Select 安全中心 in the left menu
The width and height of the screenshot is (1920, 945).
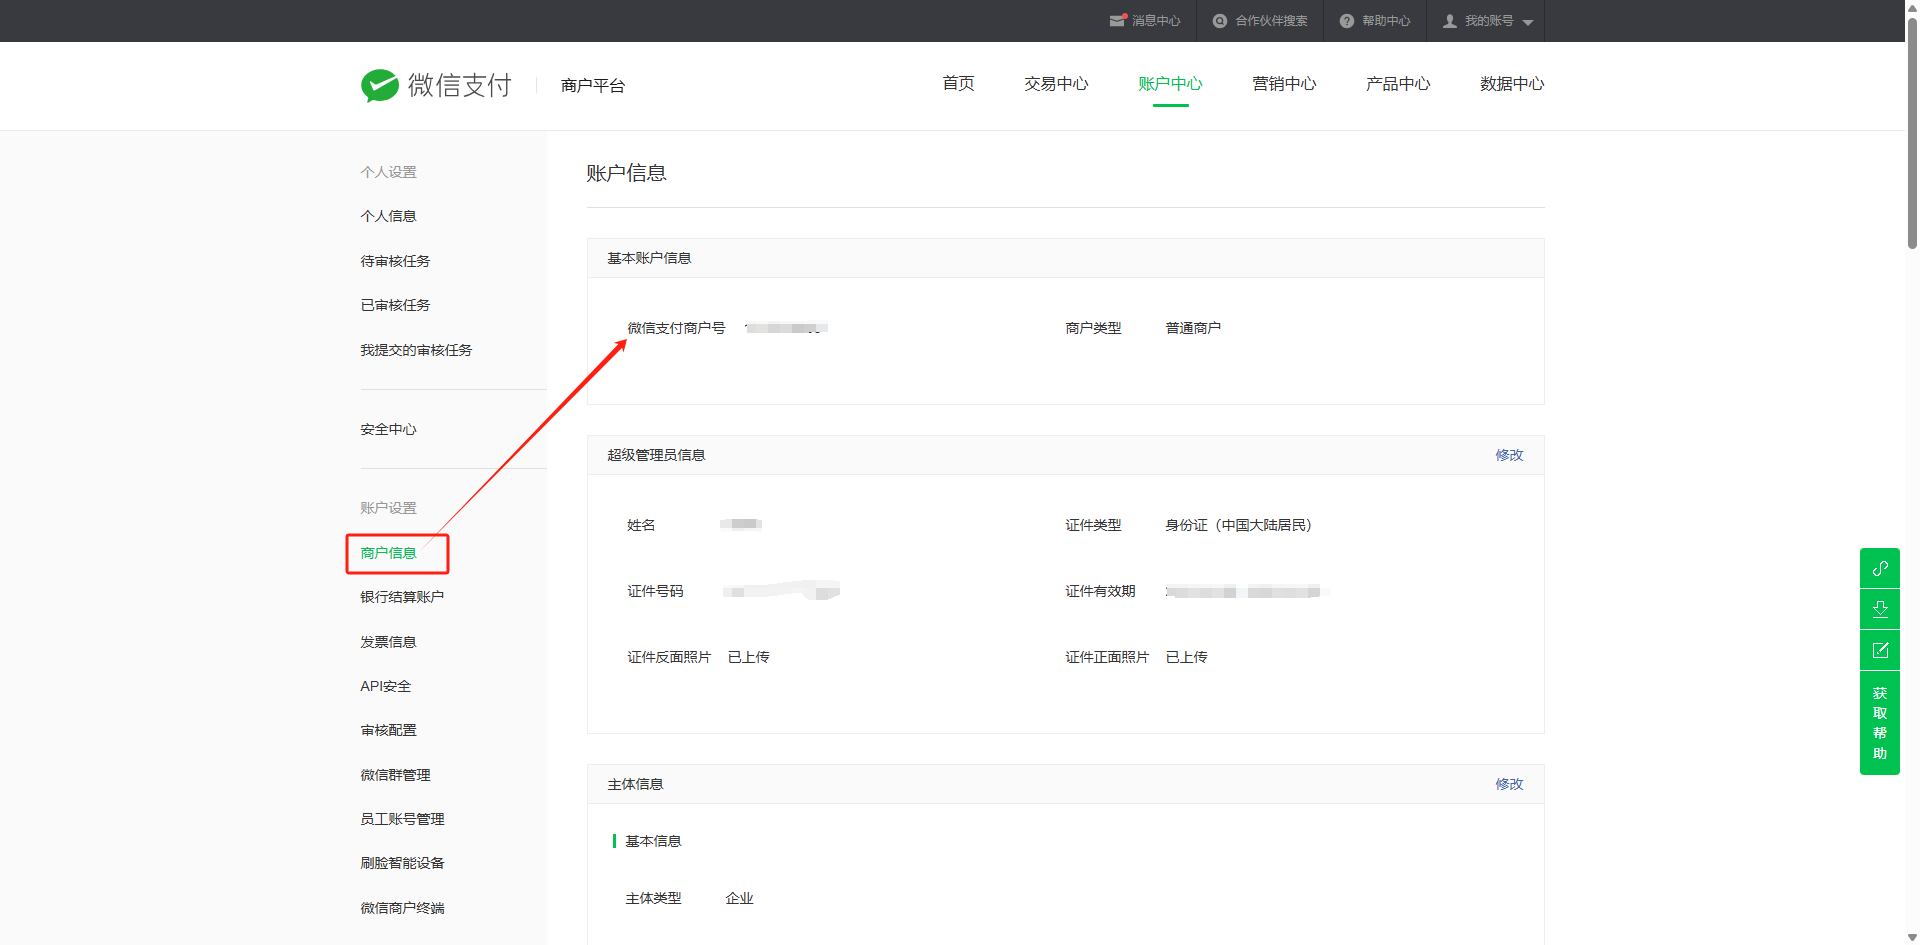click(x=388, y=429)
